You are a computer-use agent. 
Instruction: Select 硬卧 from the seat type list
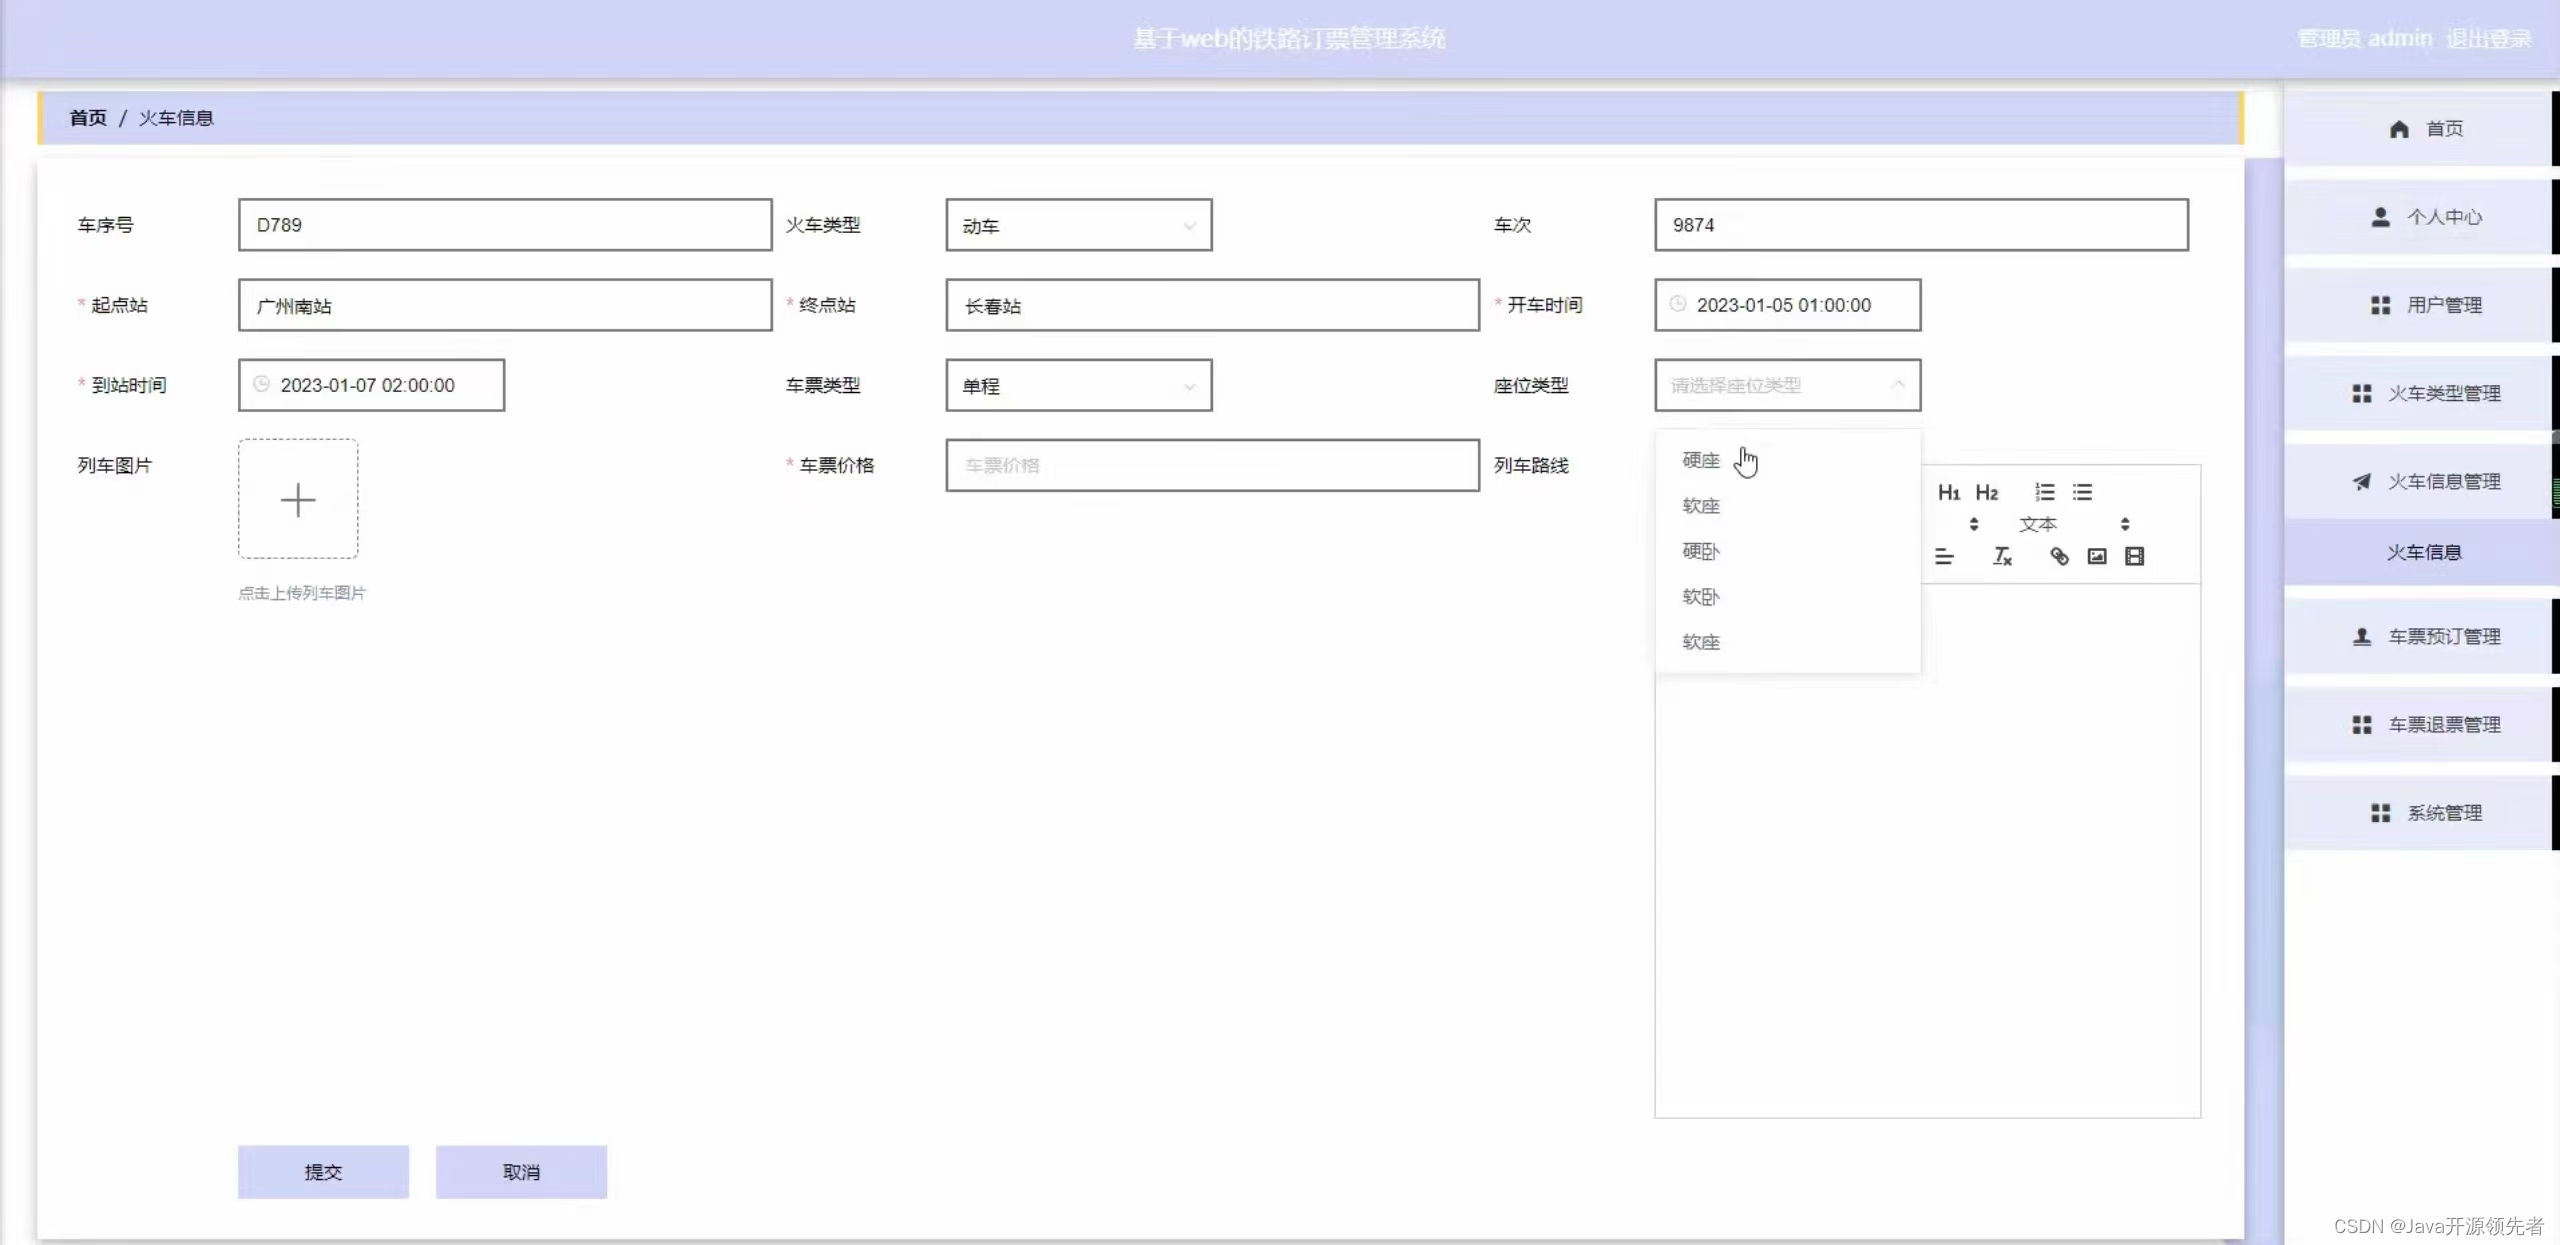(x=1787, y=551)
